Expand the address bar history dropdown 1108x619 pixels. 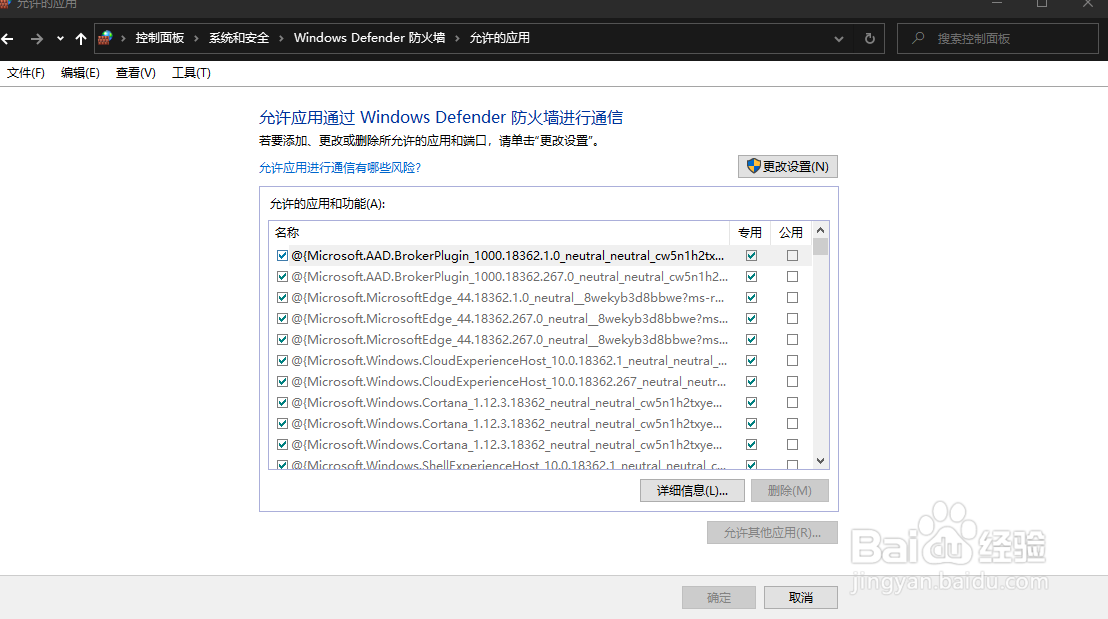(x=839, y=39)
